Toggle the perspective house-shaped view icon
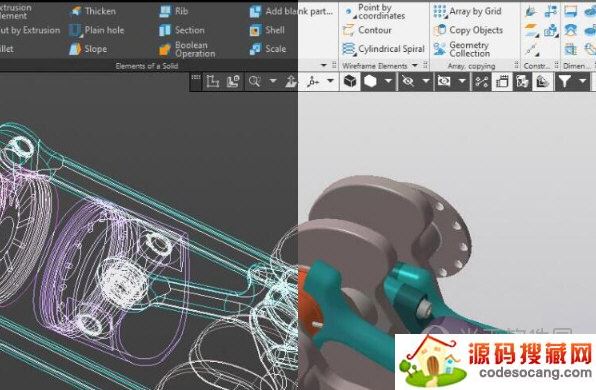The image size is (596, 390). click(x=542, y=81)
